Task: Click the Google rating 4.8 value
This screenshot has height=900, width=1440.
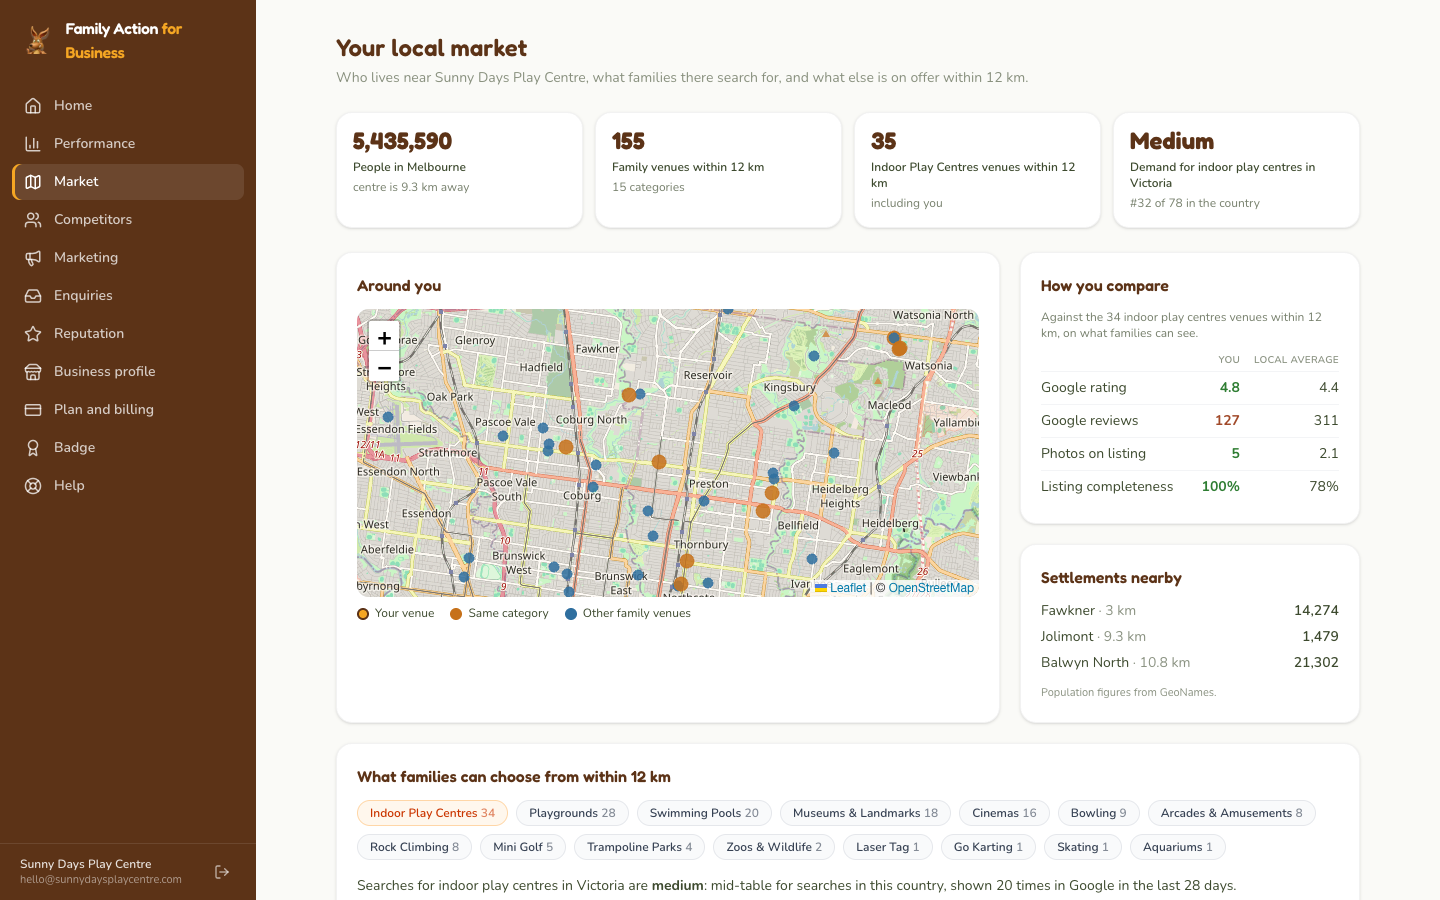Action: (1229, 388)
